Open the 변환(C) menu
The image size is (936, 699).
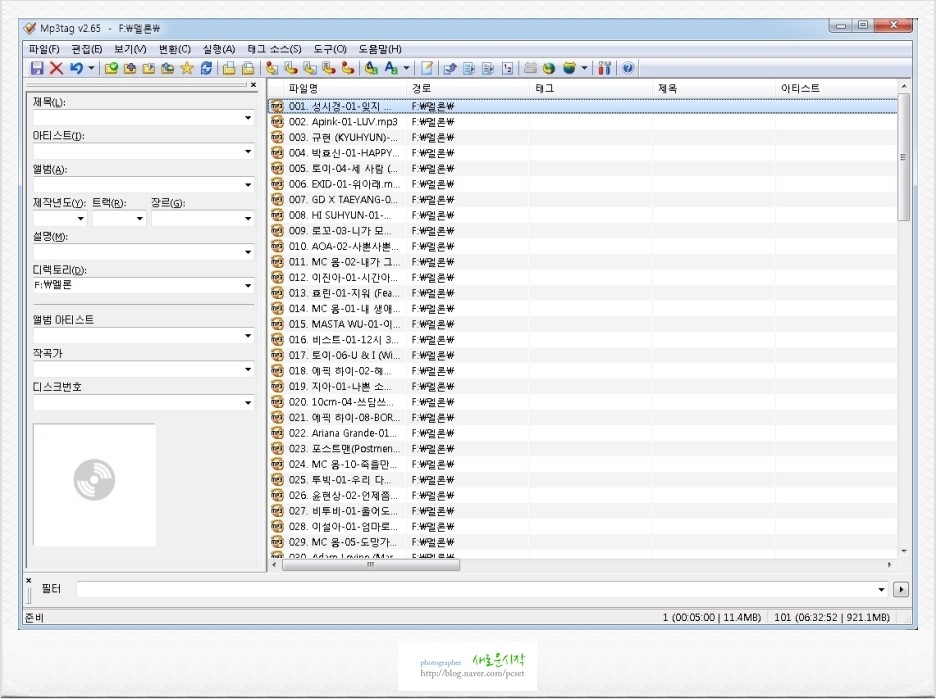tap(174, 49)
